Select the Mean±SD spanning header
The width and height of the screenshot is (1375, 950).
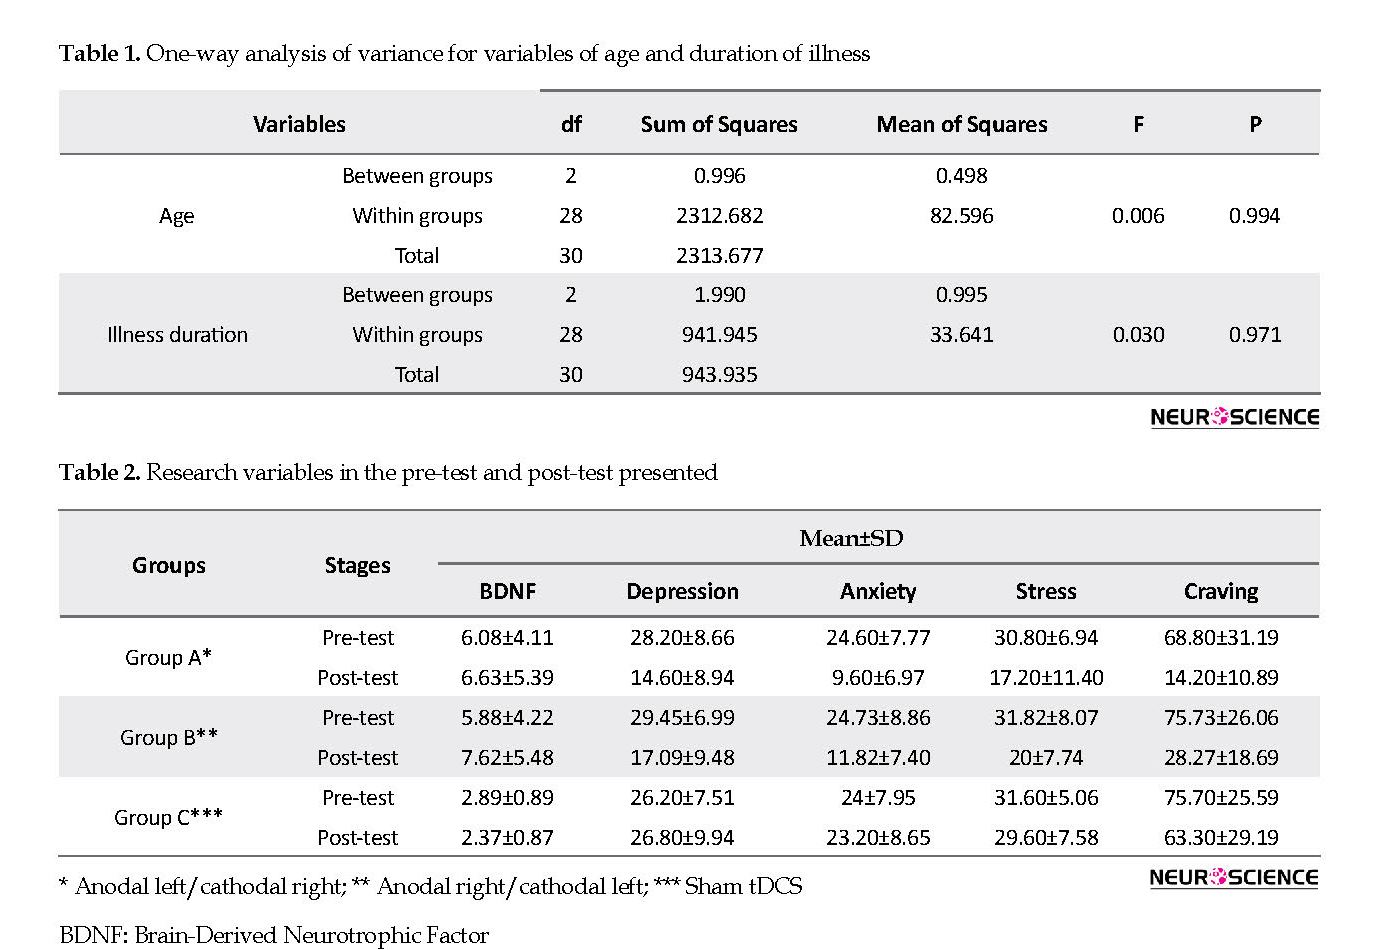[x=851, y=539]
